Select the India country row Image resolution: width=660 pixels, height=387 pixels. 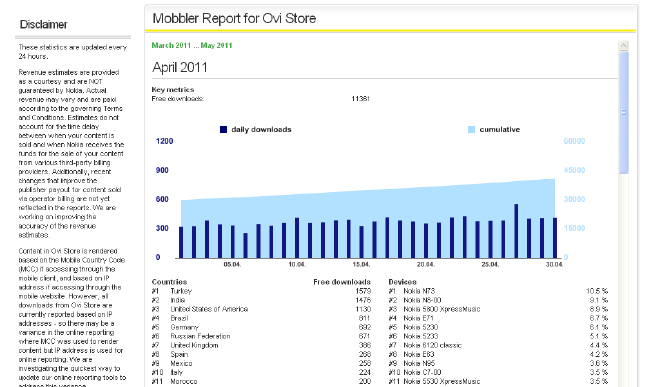pos(261,300)
